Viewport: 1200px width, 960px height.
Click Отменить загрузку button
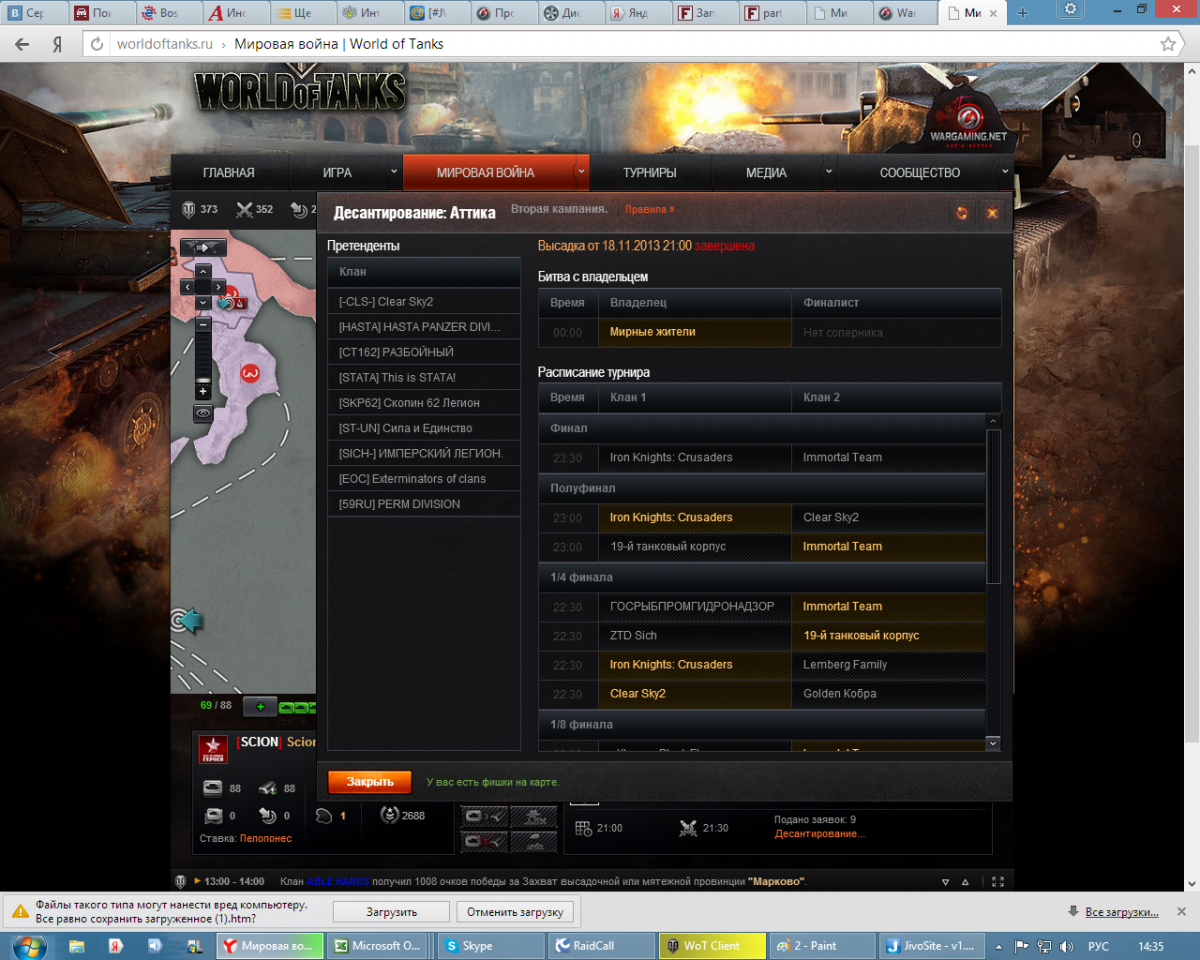[516, 912]
